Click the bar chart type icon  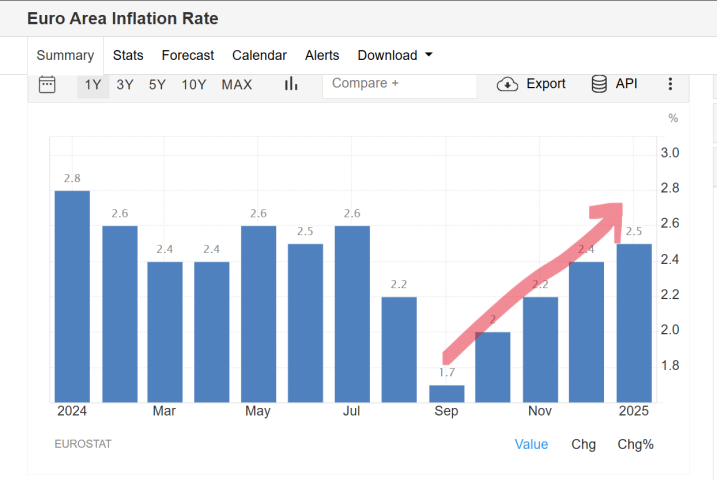(291, 84)
